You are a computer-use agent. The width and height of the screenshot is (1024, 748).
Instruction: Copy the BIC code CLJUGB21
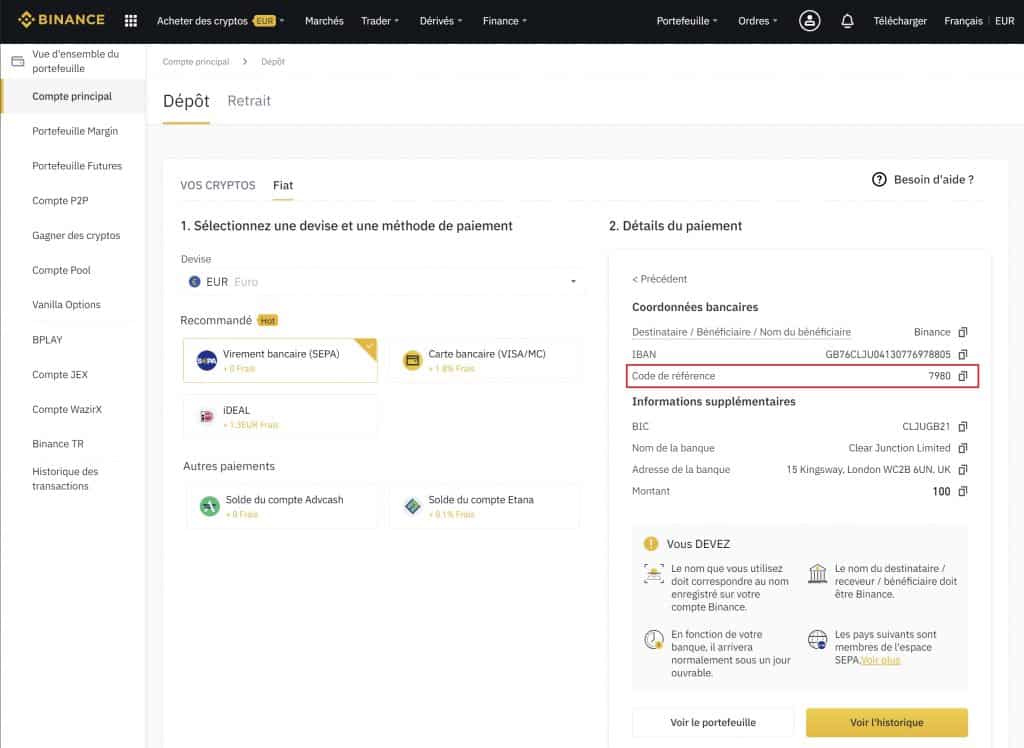pos(962,426)
